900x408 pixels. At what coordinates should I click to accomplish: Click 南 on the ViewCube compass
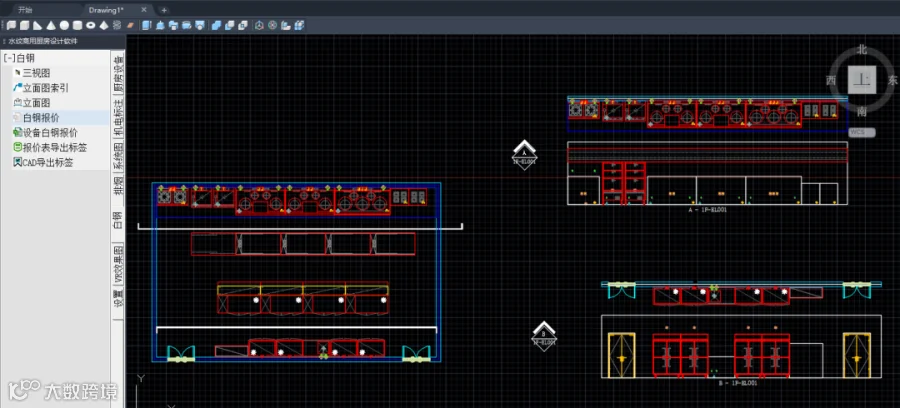pyautogui.click(x=862, y=111)
